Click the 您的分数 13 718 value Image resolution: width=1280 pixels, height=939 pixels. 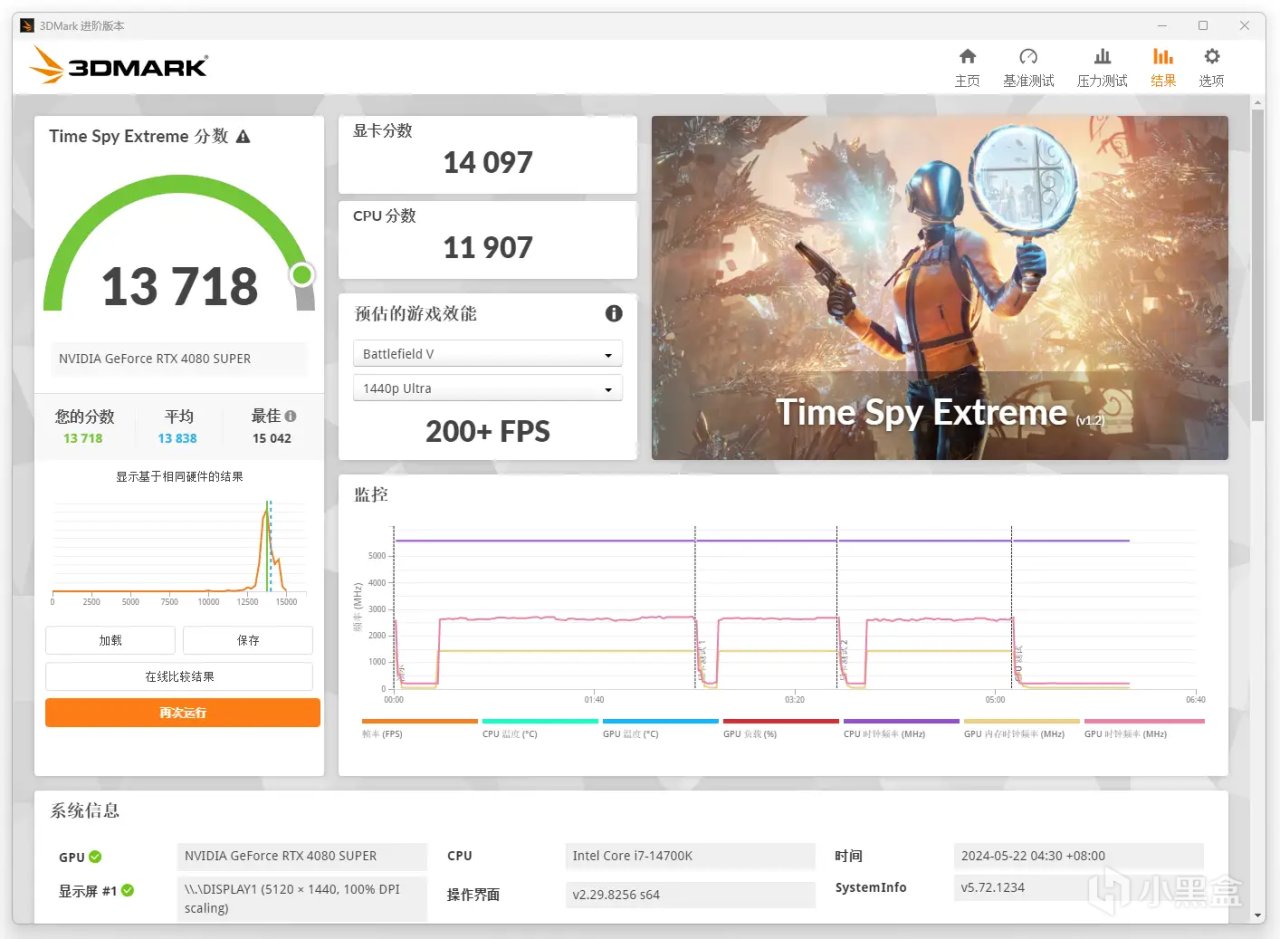[83, 438]
